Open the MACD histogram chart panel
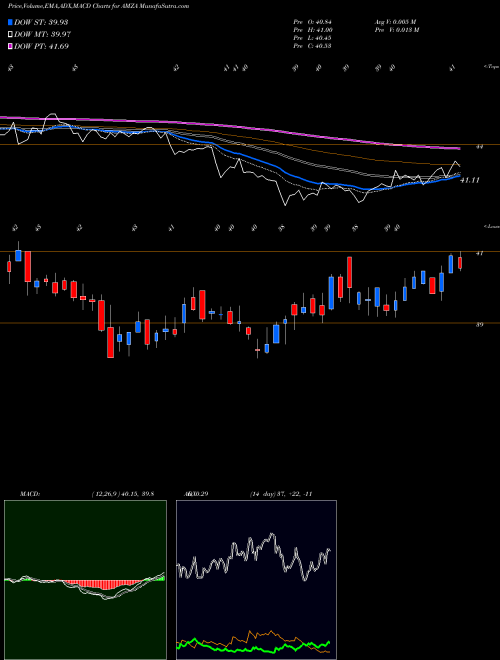This screenshot has width=500, height=660. tap(85, 580)
